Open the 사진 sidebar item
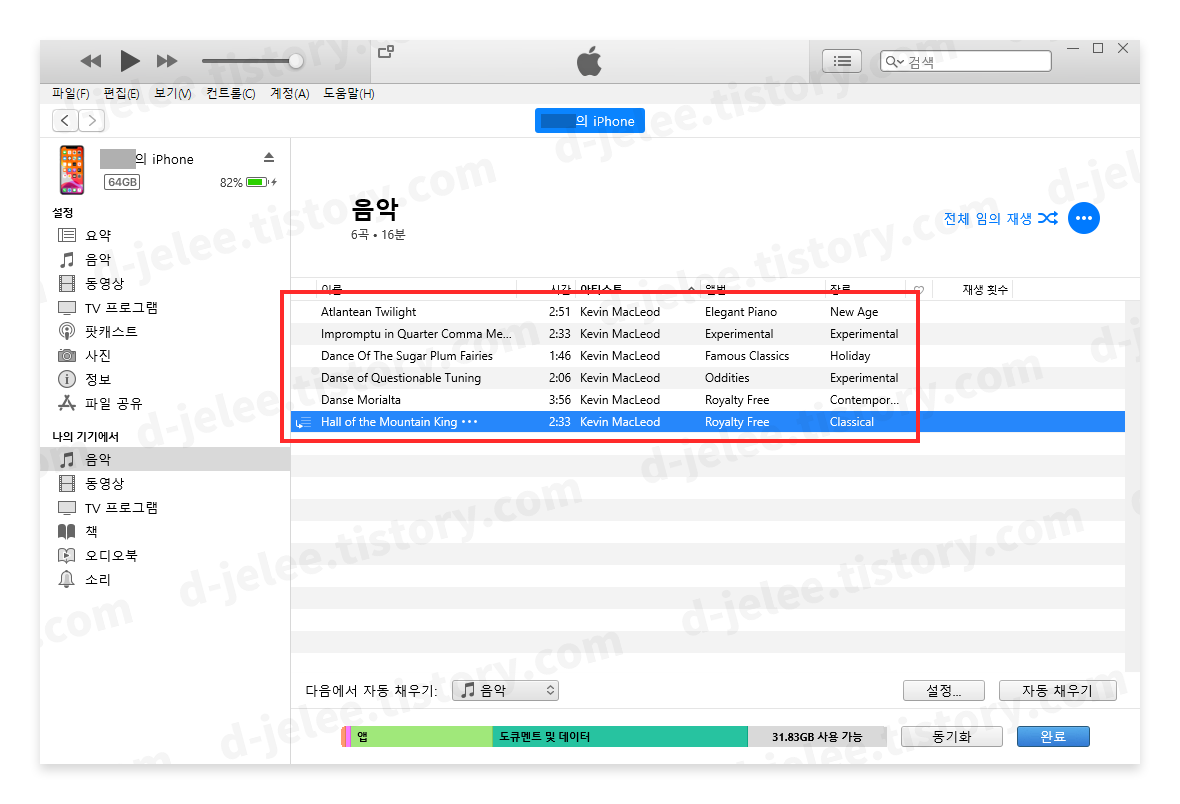 pyautogui.click(x=98, y=355)
